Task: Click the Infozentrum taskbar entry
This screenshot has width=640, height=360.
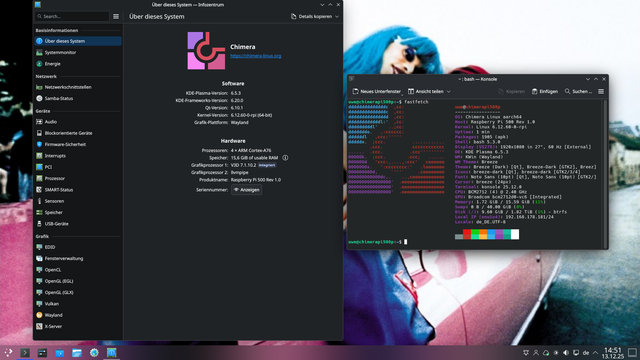Action: (x=111, y=353)
